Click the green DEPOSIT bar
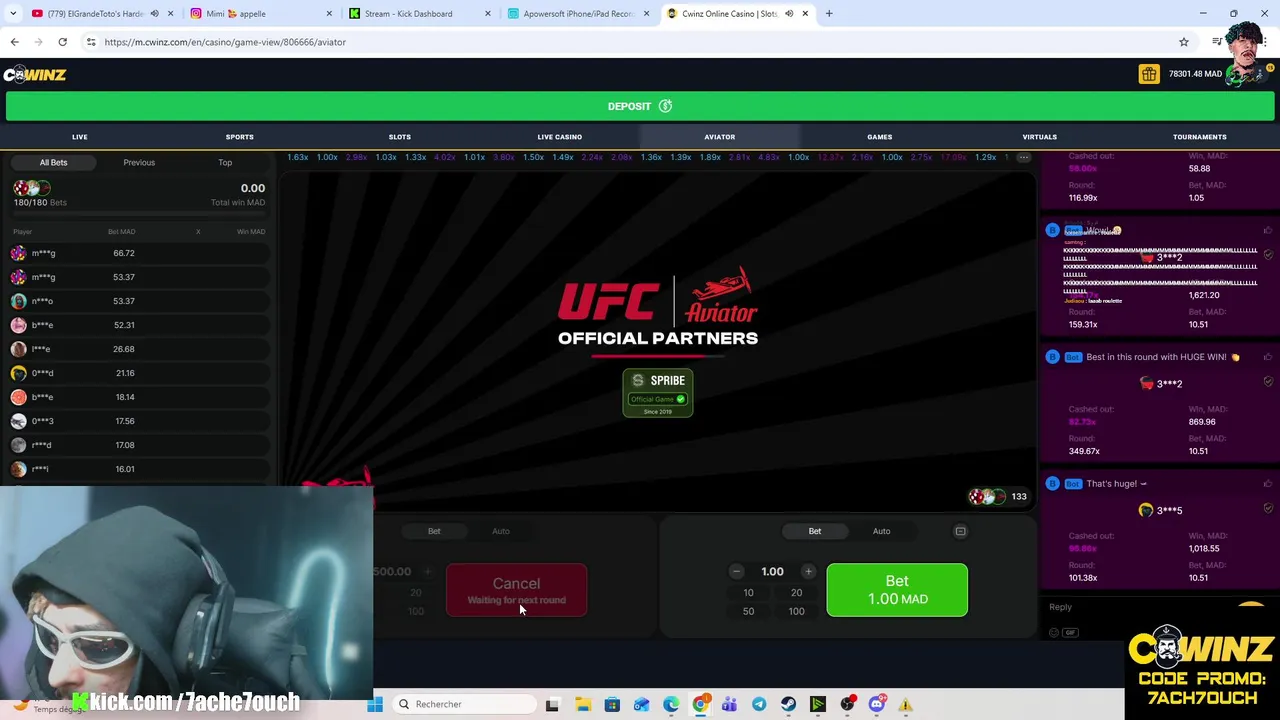This screenshot has width=1280, height=720. [x=640, y=106]
